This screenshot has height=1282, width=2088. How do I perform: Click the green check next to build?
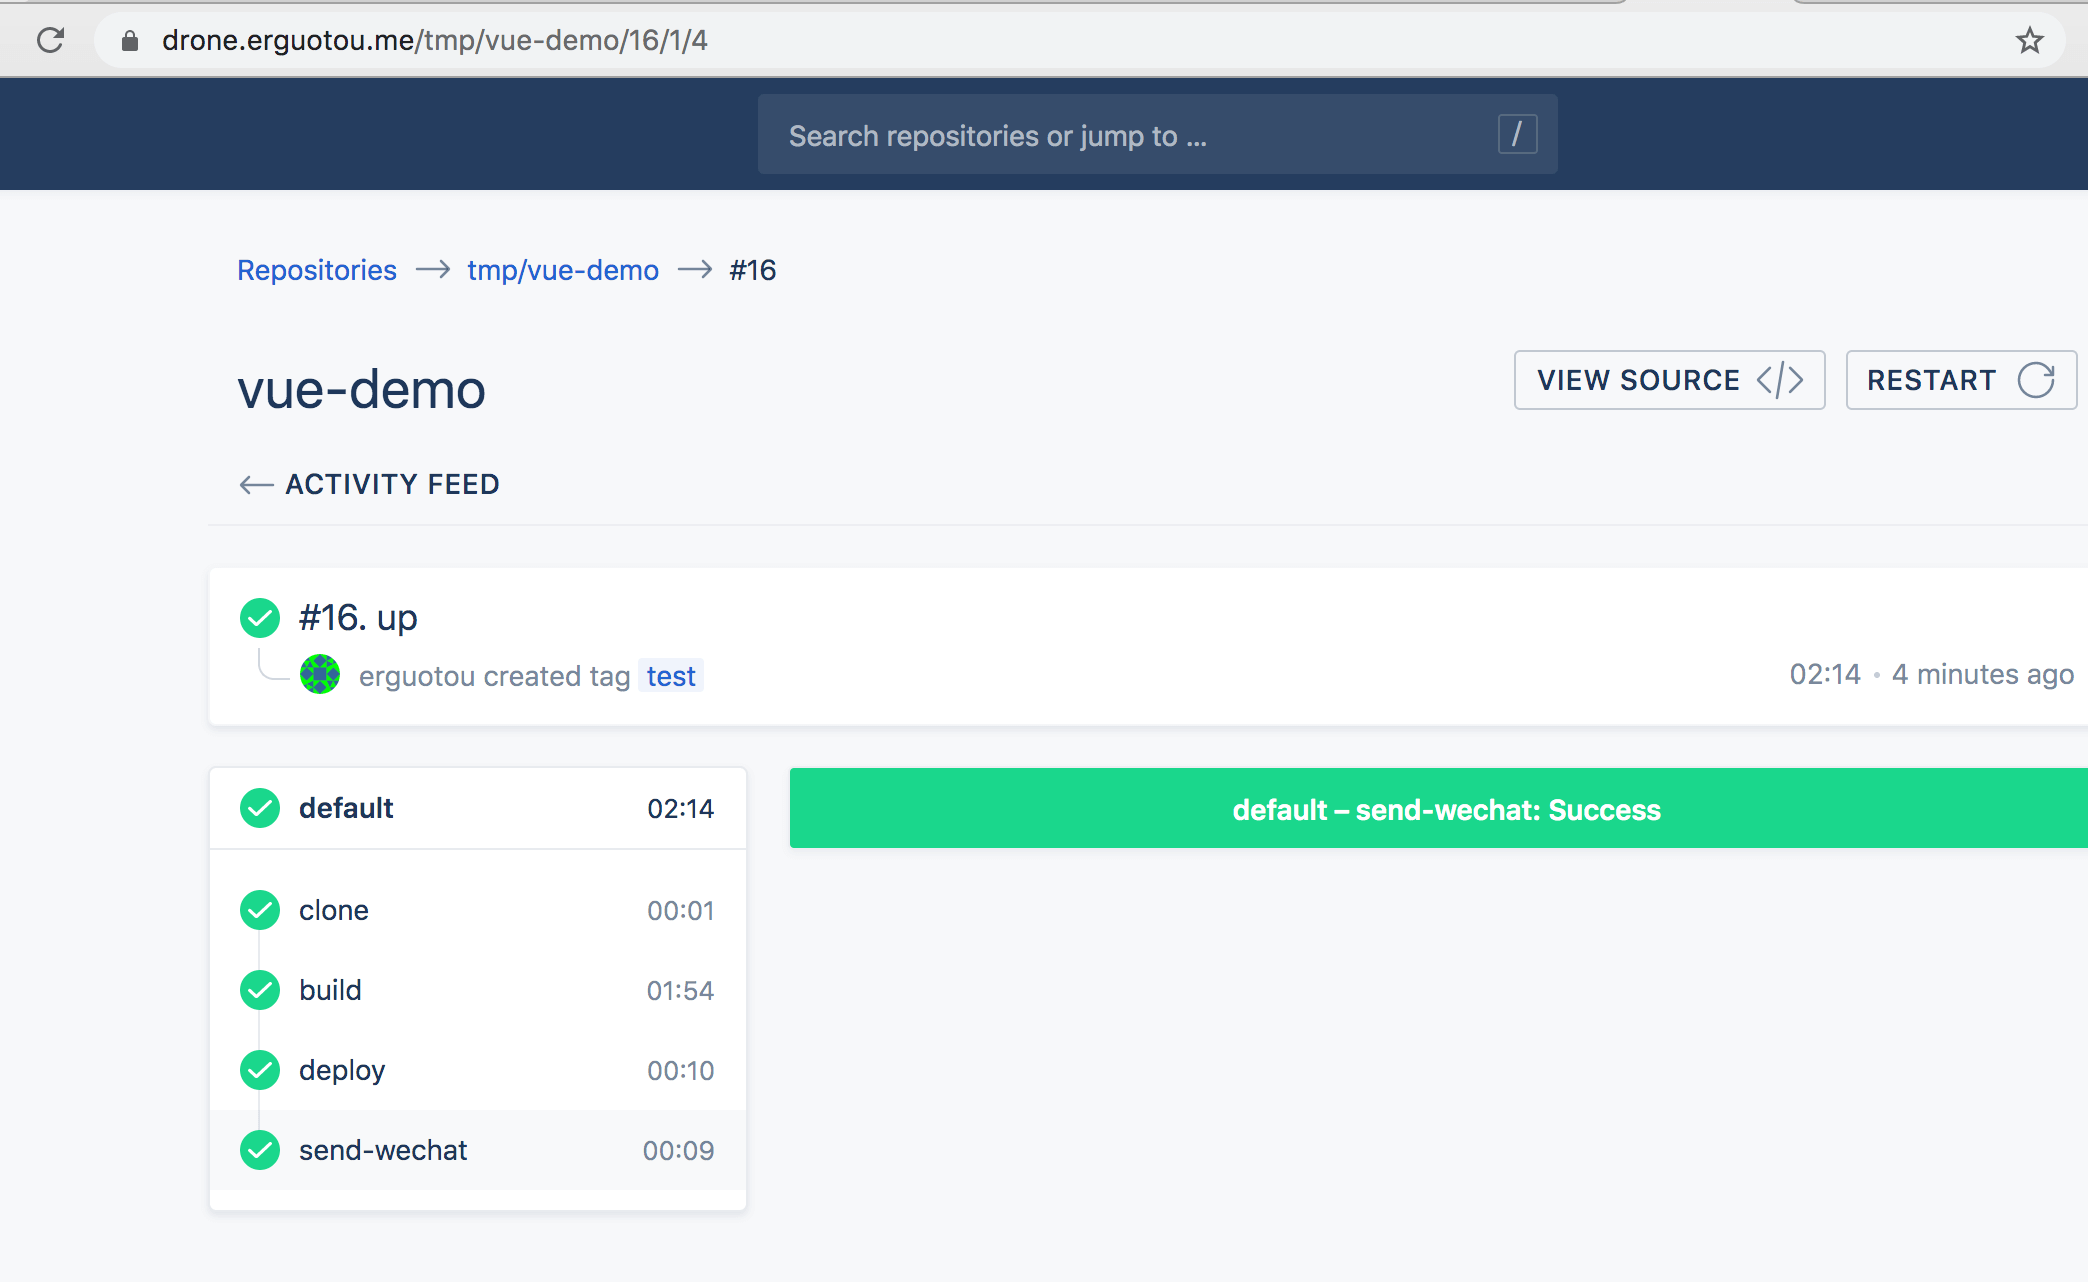tap(260, 990)
